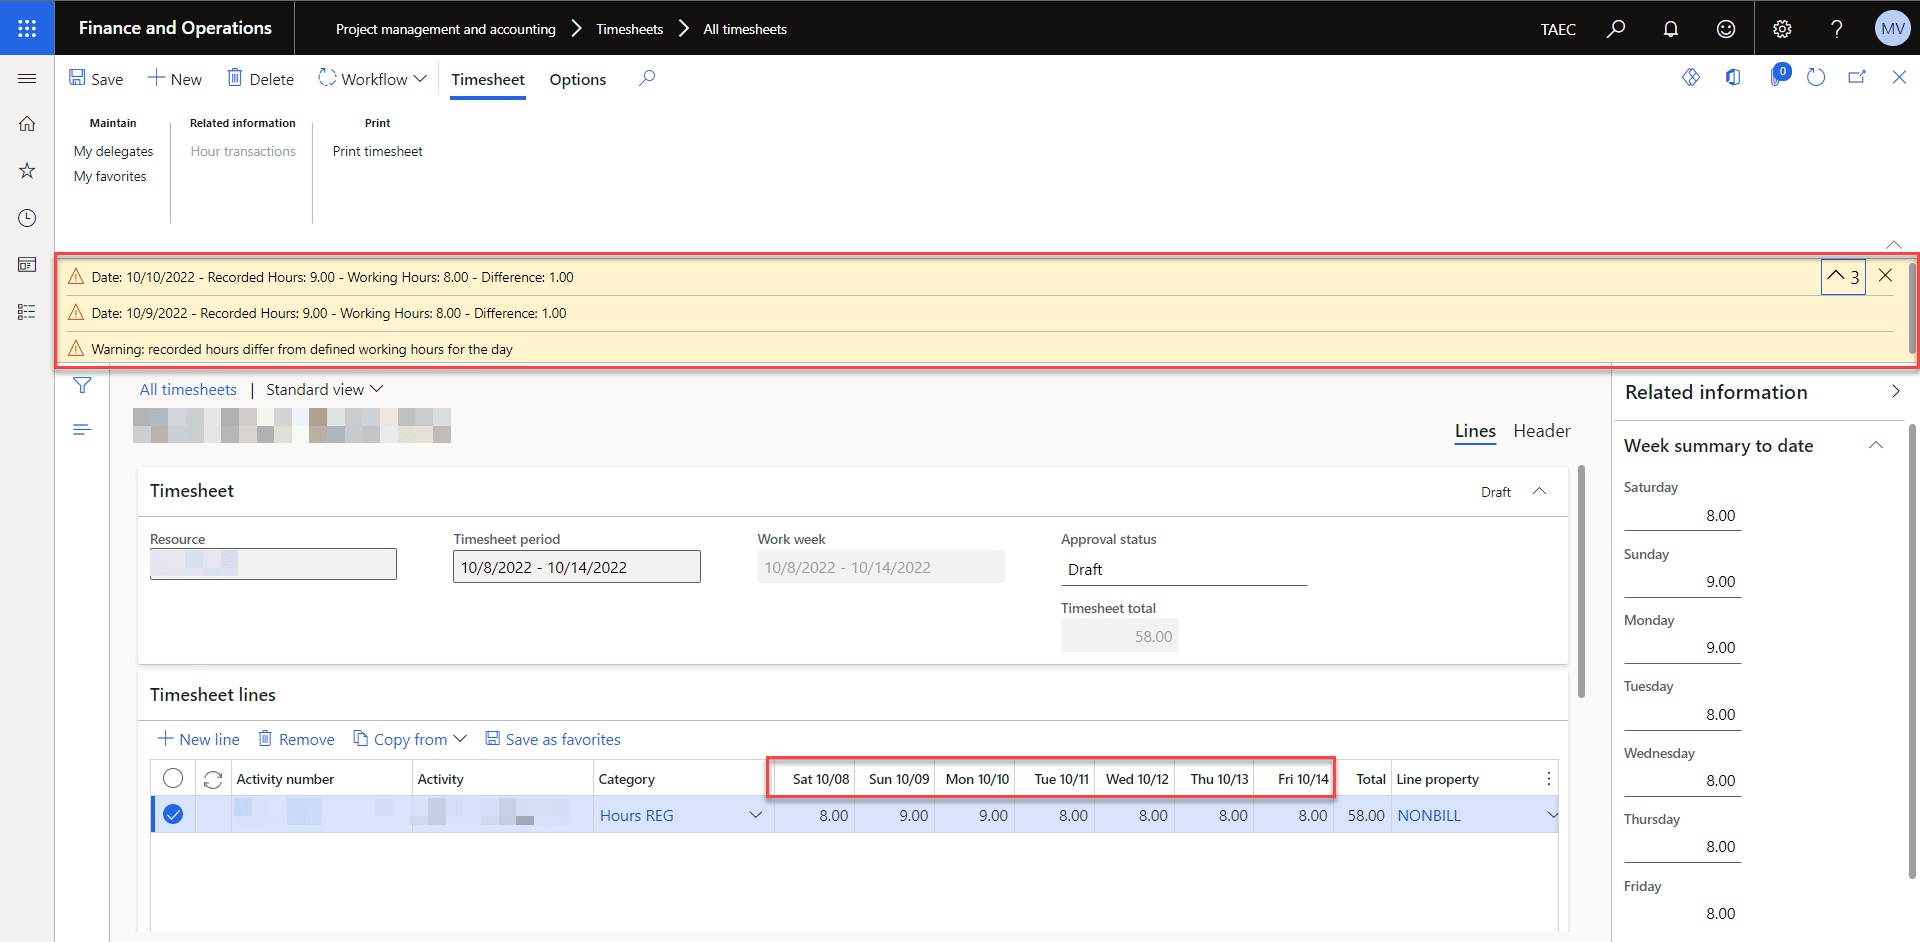The height and width of the screenshot is (942, 1920).
Task: Toggle select-all circle in grid header
Action: pos(173,778)
